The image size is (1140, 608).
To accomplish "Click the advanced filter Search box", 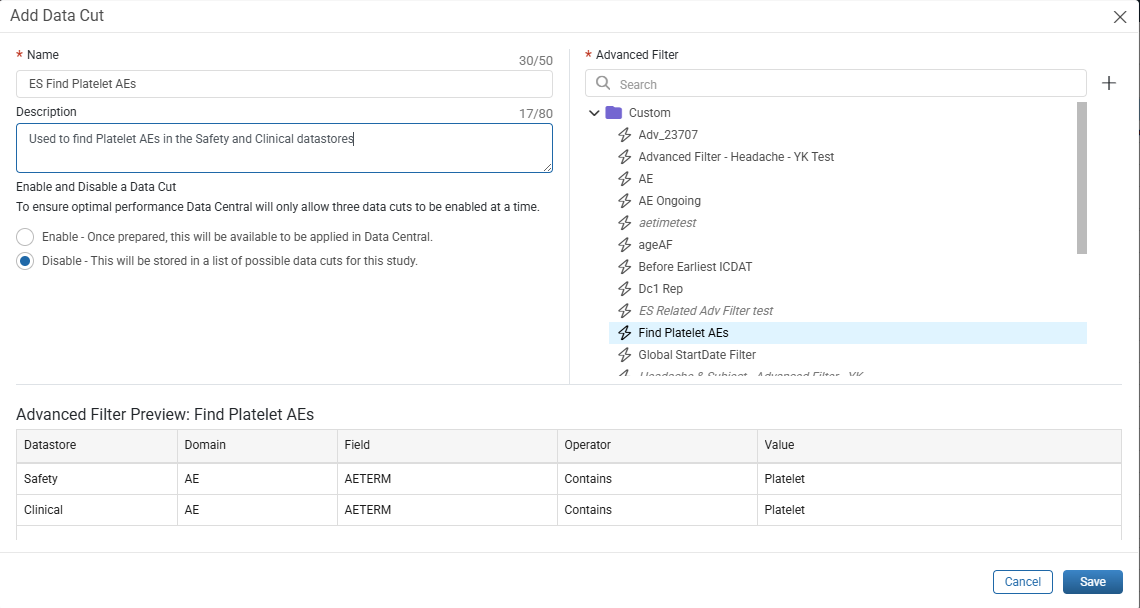I will 836,84.
